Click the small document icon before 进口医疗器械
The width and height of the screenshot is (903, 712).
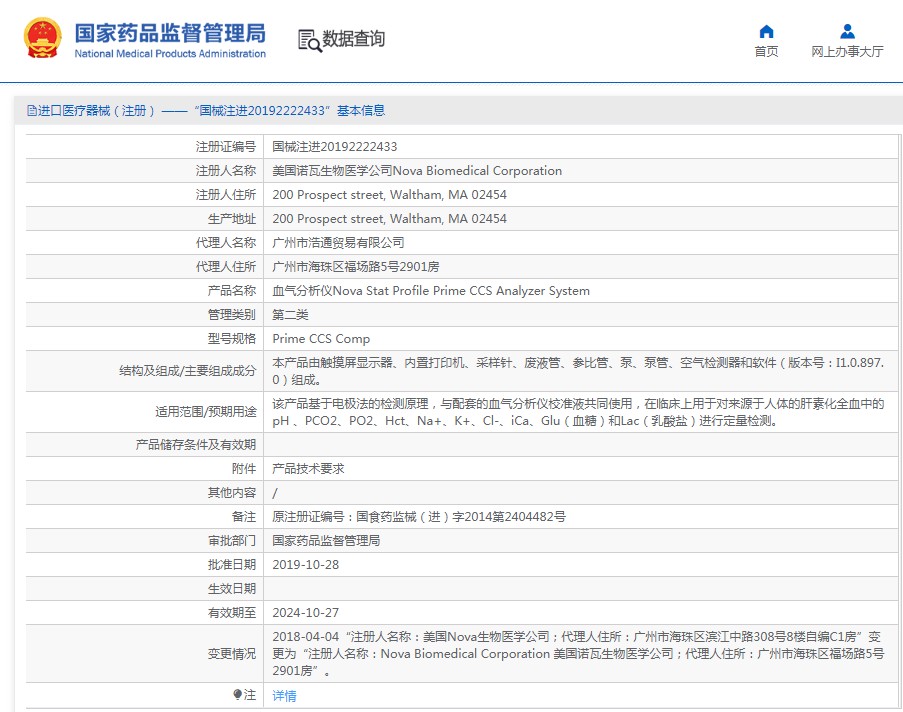[32, 111]
